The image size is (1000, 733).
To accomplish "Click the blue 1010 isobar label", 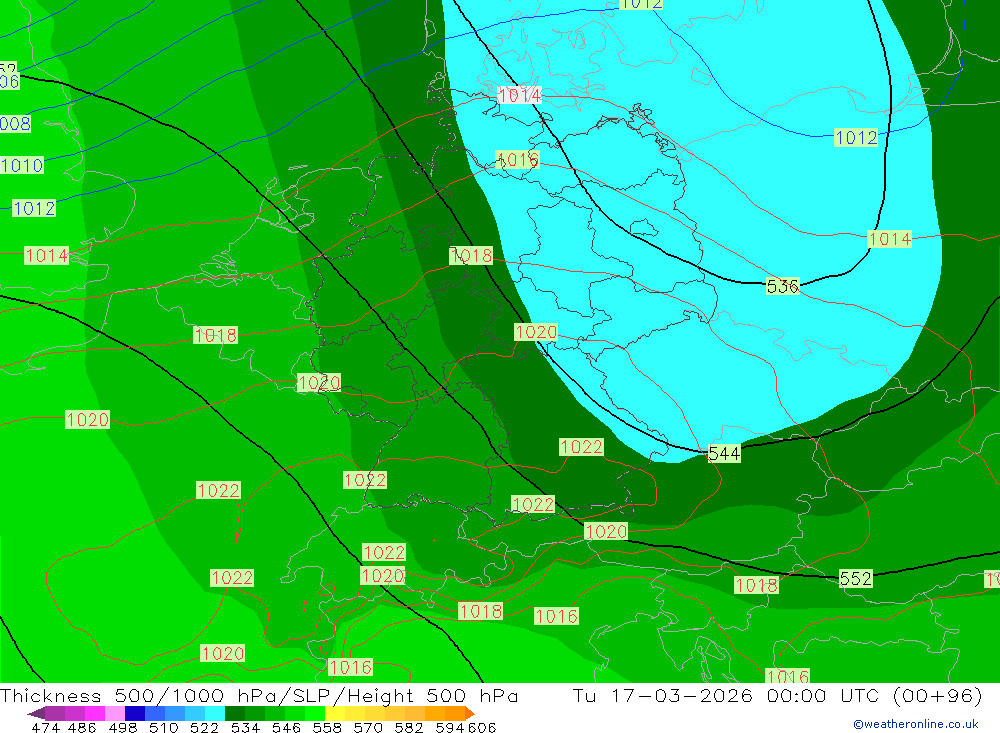I will tap(22, 166).
